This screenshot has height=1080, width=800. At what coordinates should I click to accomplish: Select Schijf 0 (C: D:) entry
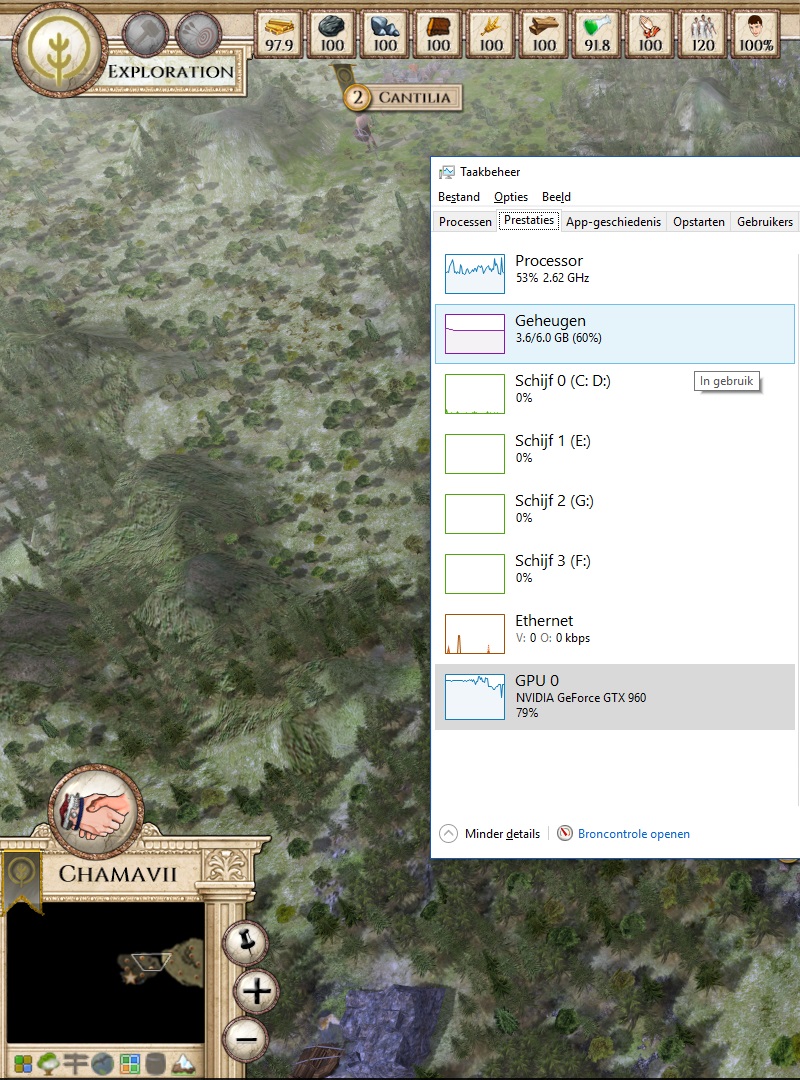pyautogui.click(x=615, y=393)
